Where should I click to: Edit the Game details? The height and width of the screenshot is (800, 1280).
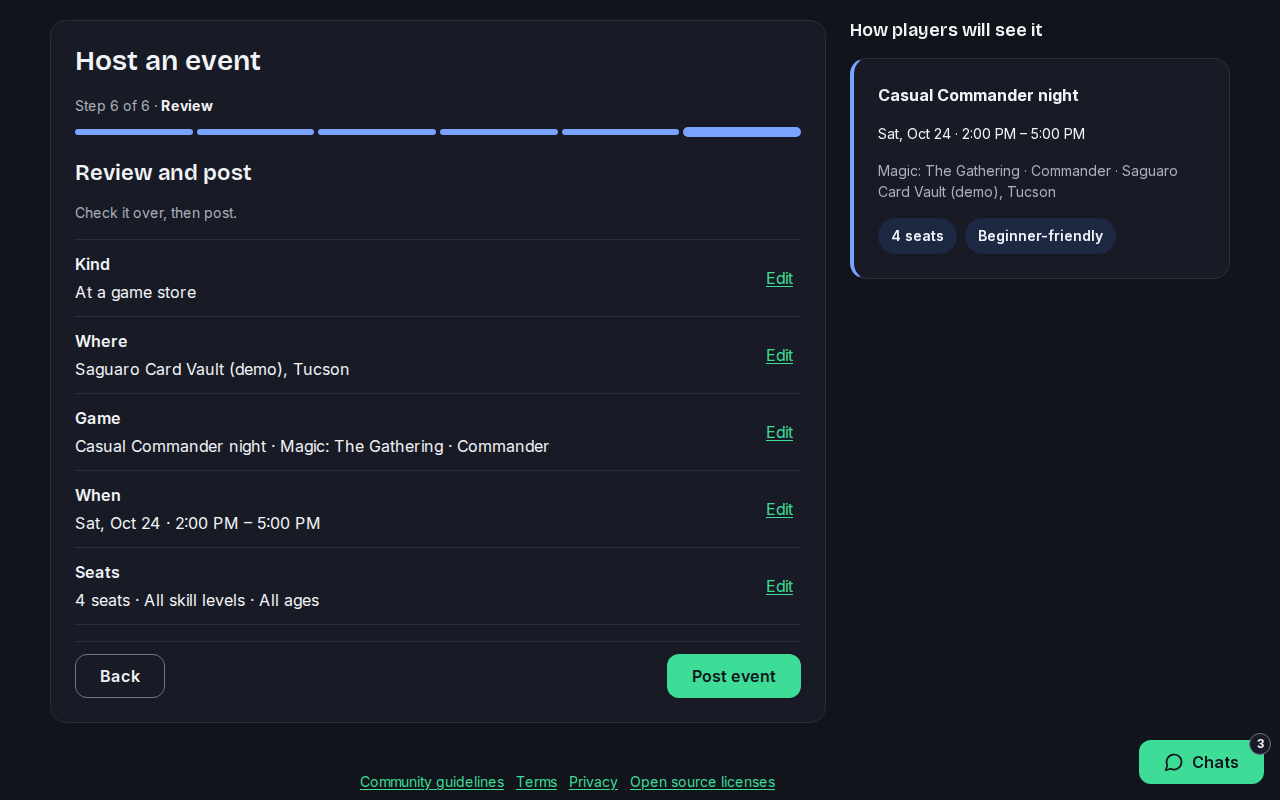pyautogui.click(x=779, y=432)
